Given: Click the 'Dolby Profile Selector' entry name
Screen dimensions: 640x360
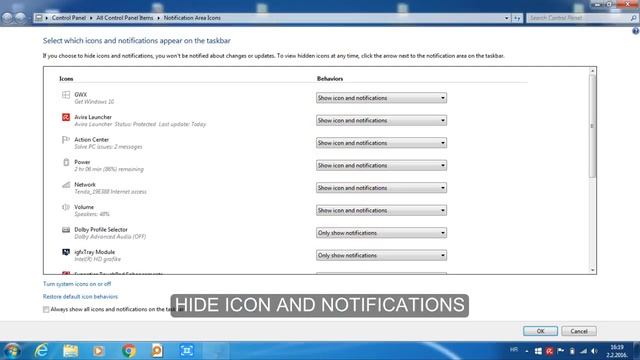Looking at the screenshot, I should point(101,229).
